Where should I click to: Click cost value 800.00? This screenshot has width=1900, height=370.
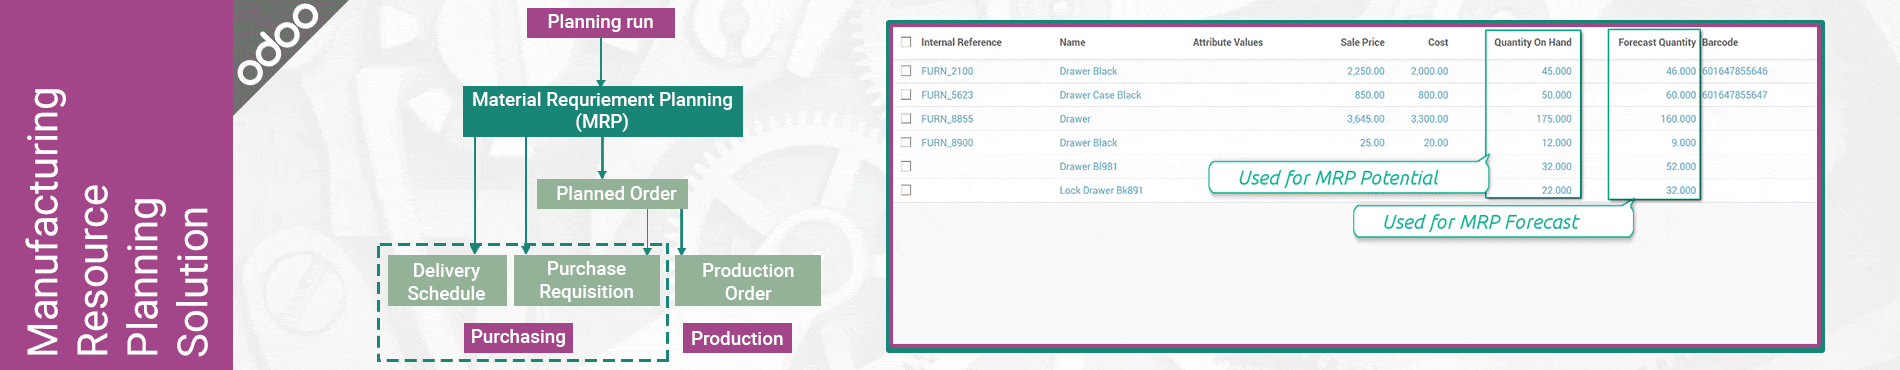[x=1433, y=95]
